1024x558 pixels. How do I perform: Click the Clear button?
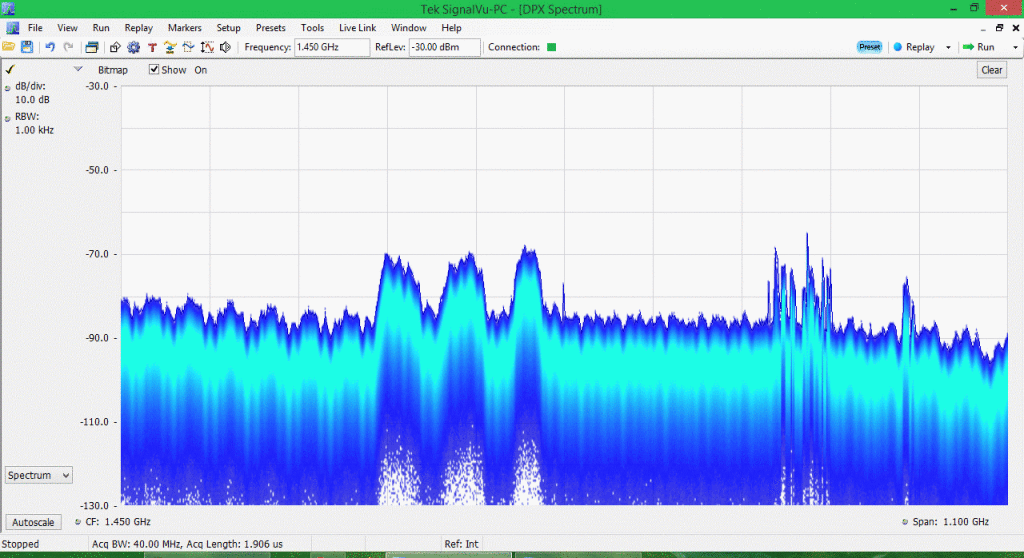pos(991,70)
